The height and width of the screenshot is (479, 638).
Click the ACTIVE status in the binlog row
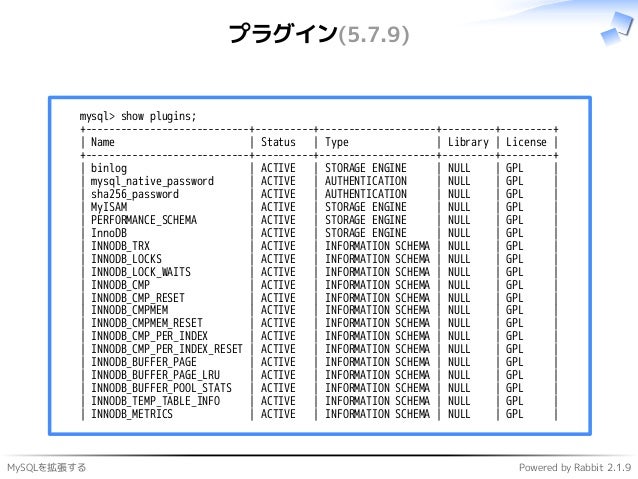pyautogui.click(x=278, y=168)
